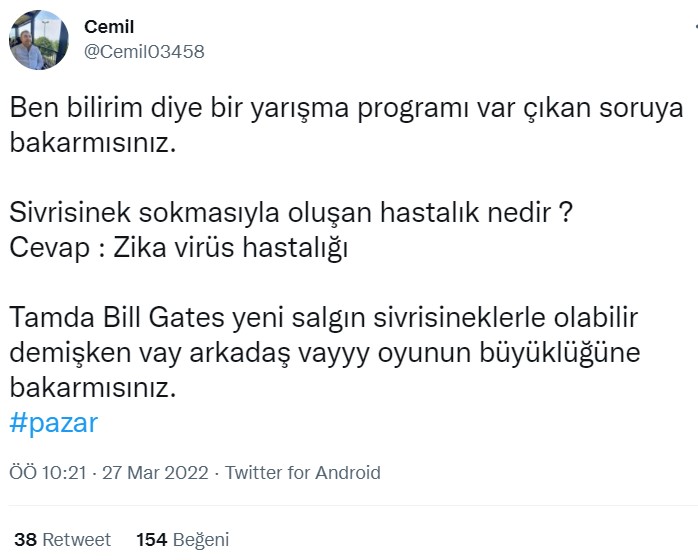Click the line starting "Tamda Bill Gates"
Image resolution: width=698 pixels, height=560 pixels.
[324, 318]
